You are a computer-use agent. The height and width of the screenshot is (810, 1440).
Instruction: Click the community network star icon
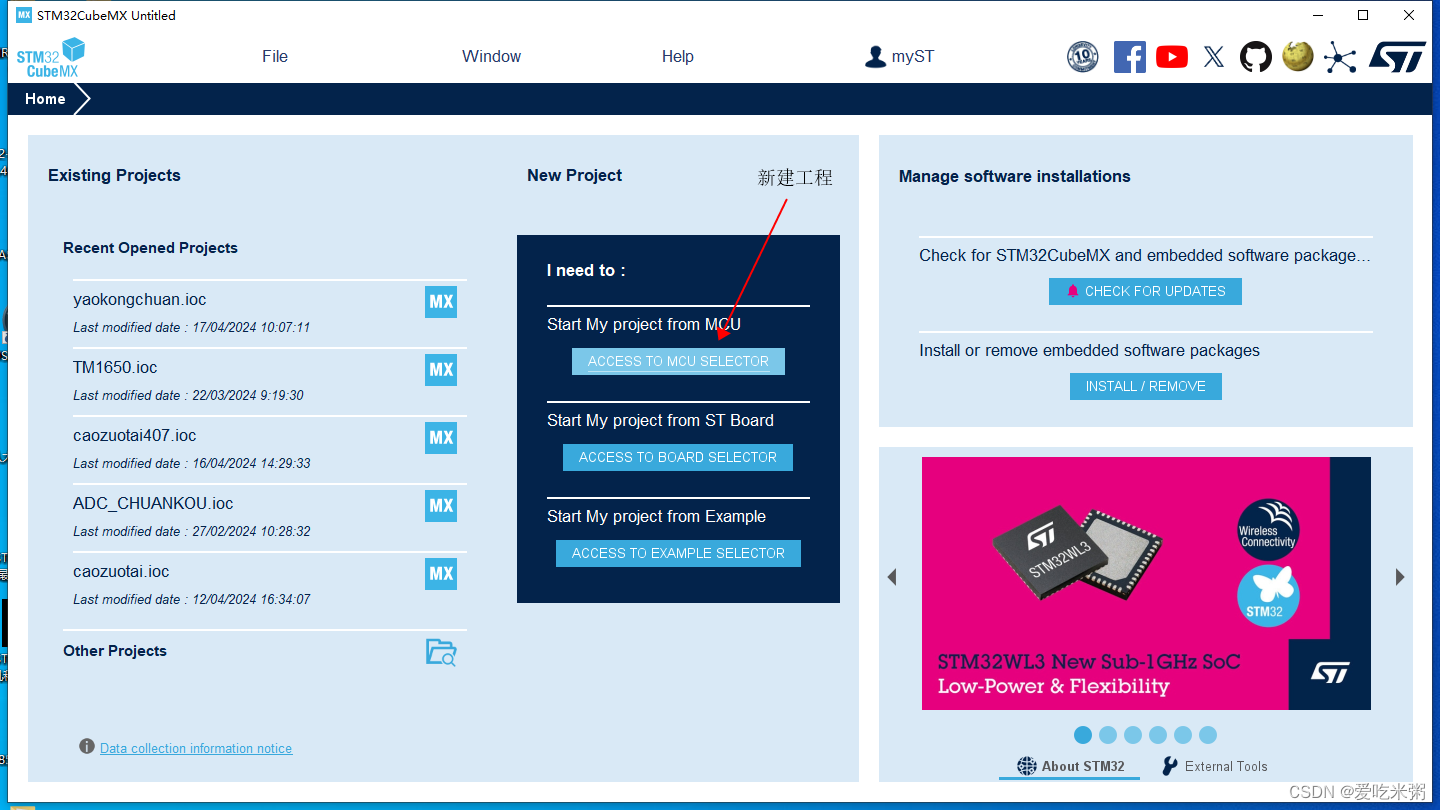pyautogui.click(x=1340, y=57)
